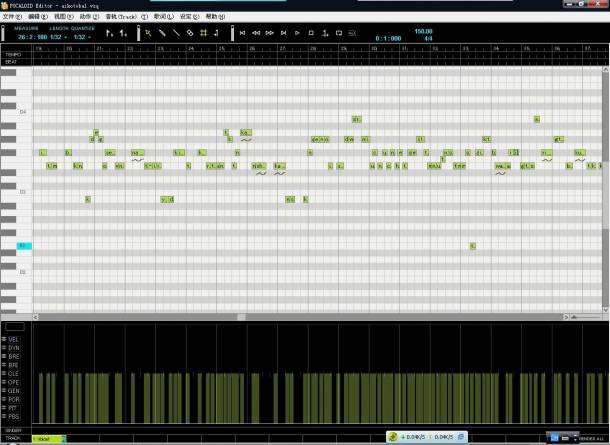Open the LENGTH 1/32 dropdown
The width and height of the screenshot is (610, 445).
click(59, 37)
